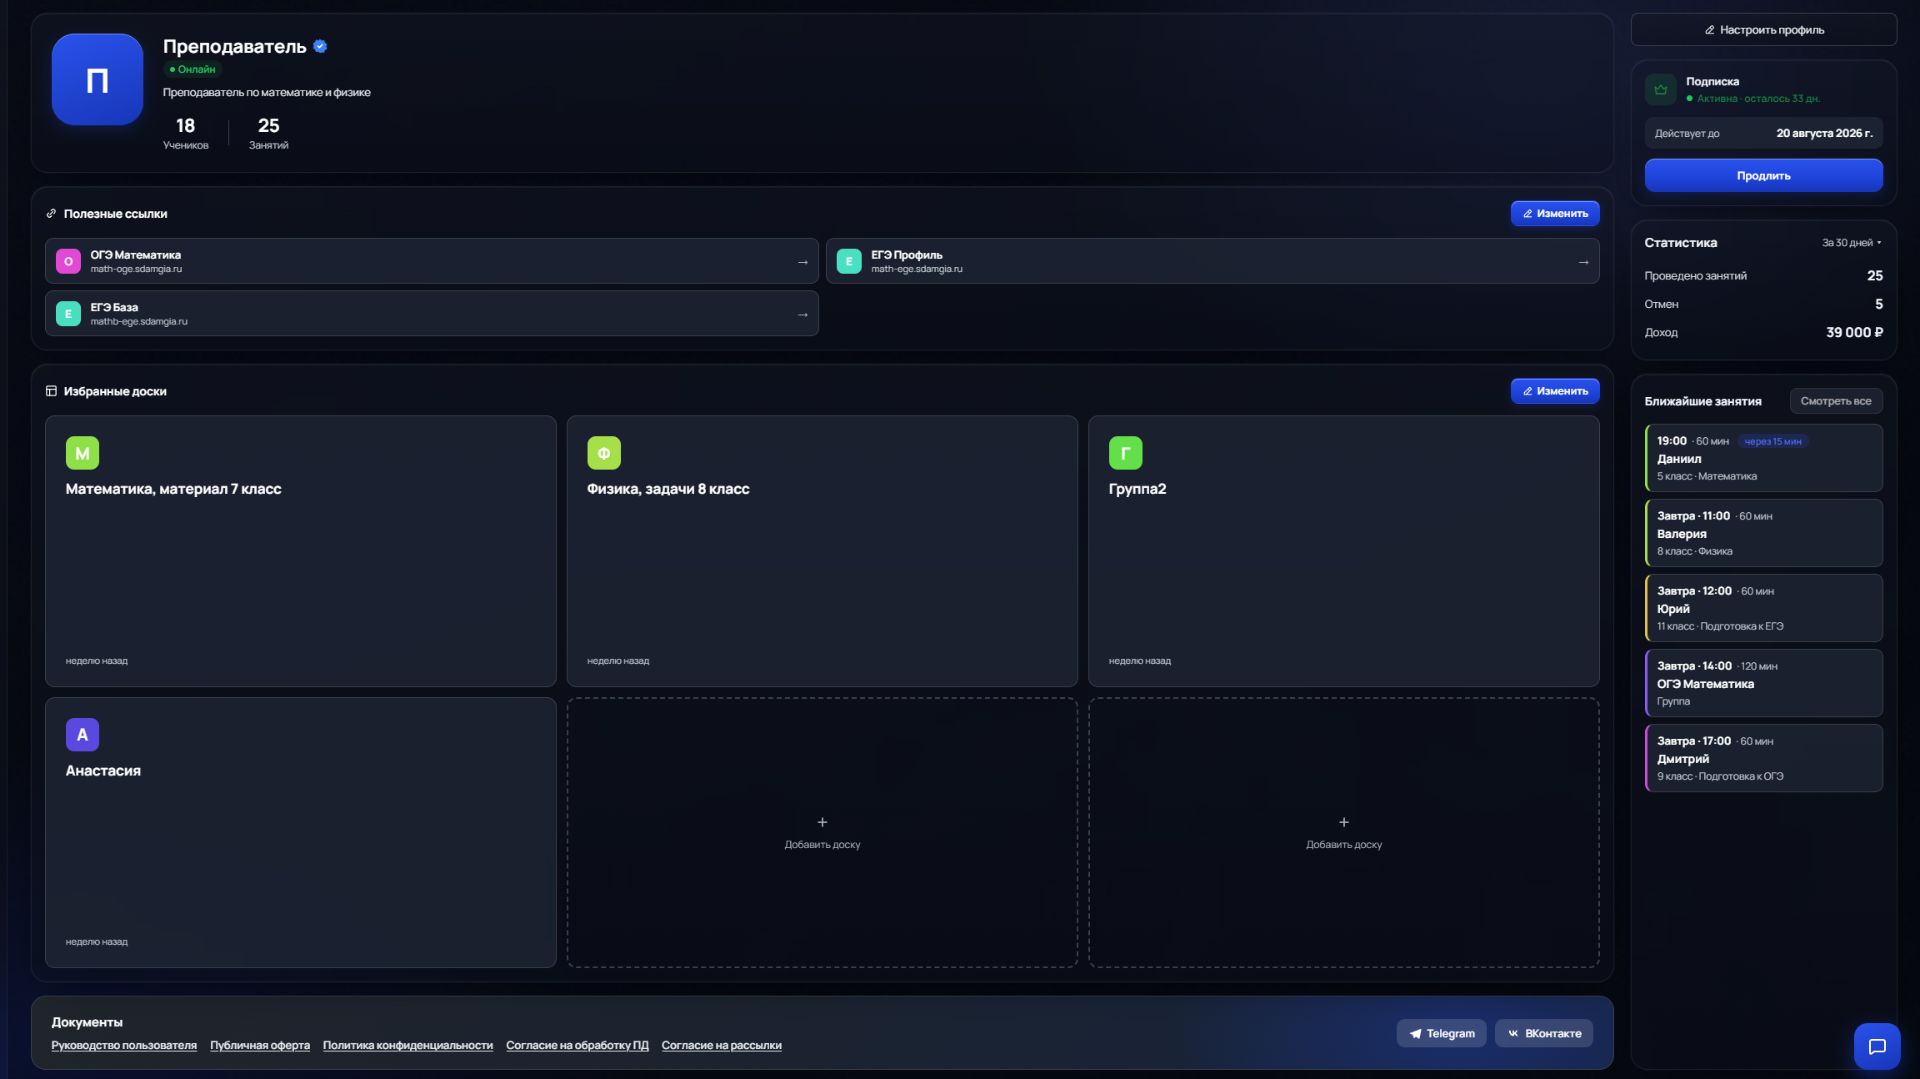
Task: Follow the arrow on ОГЭ Математика link
Action: point(802,262)
